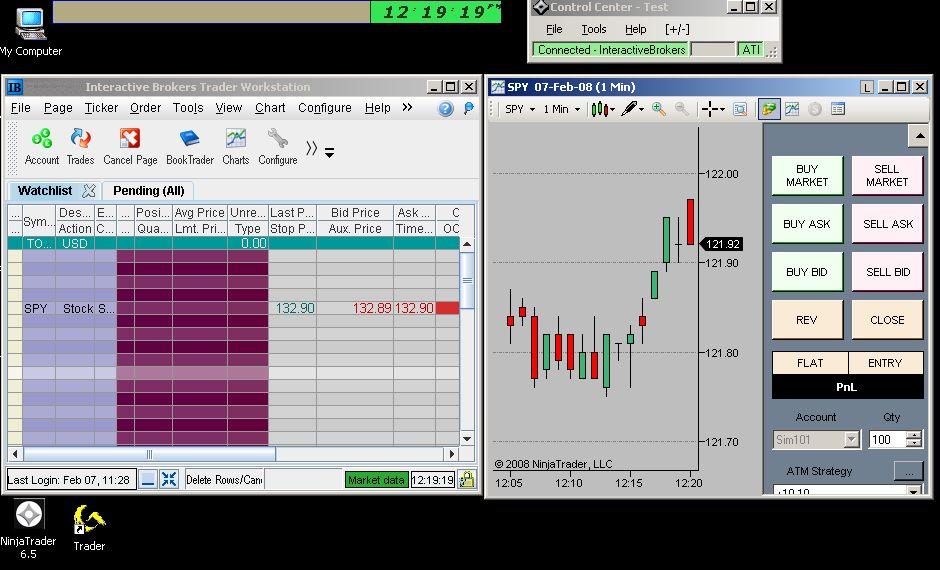Open the chart properties table icon
Screen dimensions: 940x570
tap(837, 109)
